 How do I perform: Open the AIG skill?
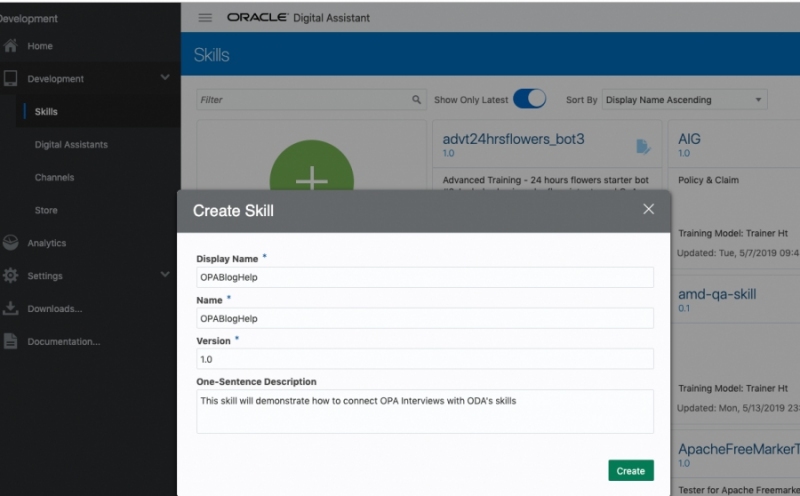pos(689,139)
